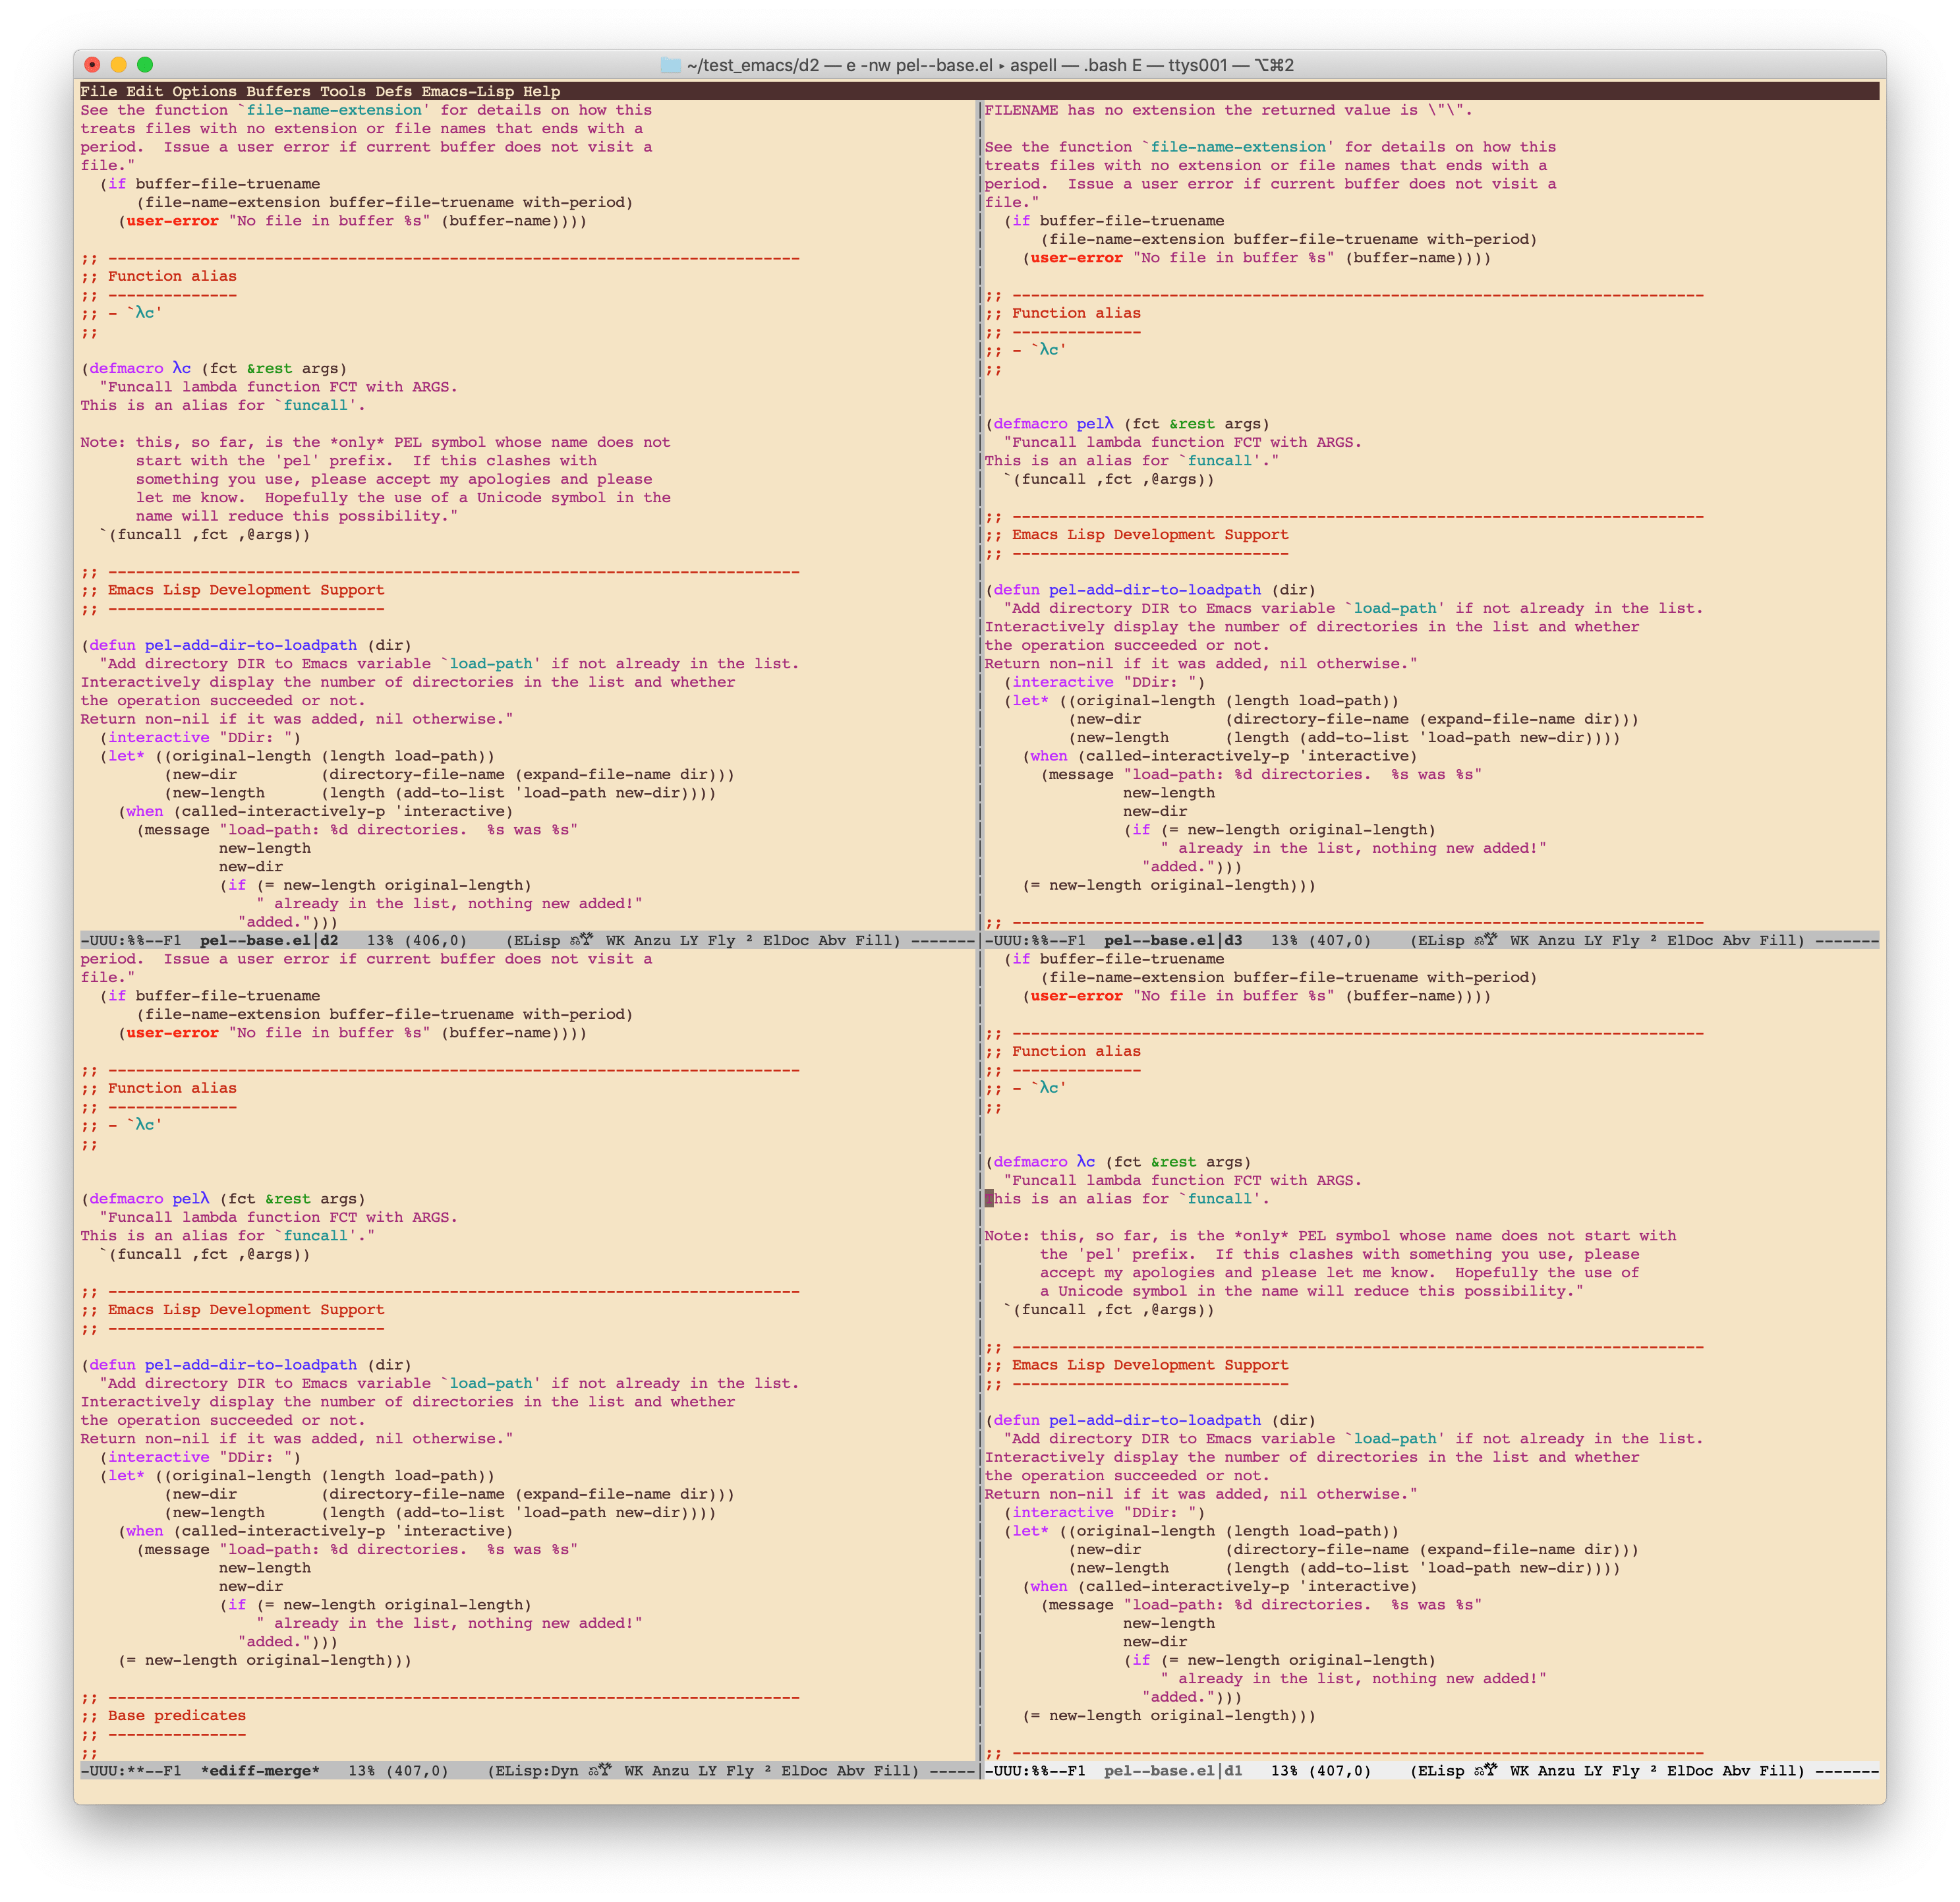The width and height of the screenshot is (1960, 1902).
Task: Click 'accept my apologies' line in d1 window
Action: pos(1340,1272)
